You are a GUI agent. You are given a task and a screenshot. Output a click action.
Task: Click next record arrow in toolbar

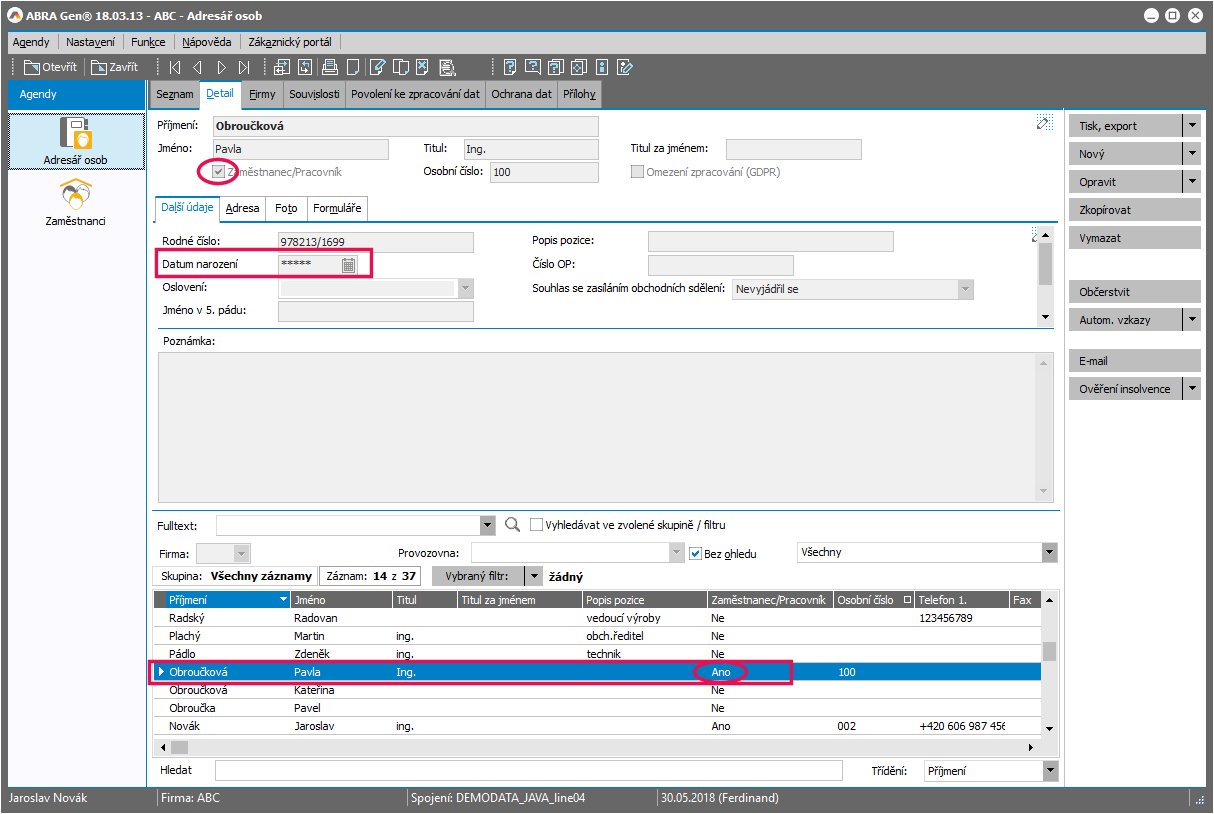(x=221, y=67)
